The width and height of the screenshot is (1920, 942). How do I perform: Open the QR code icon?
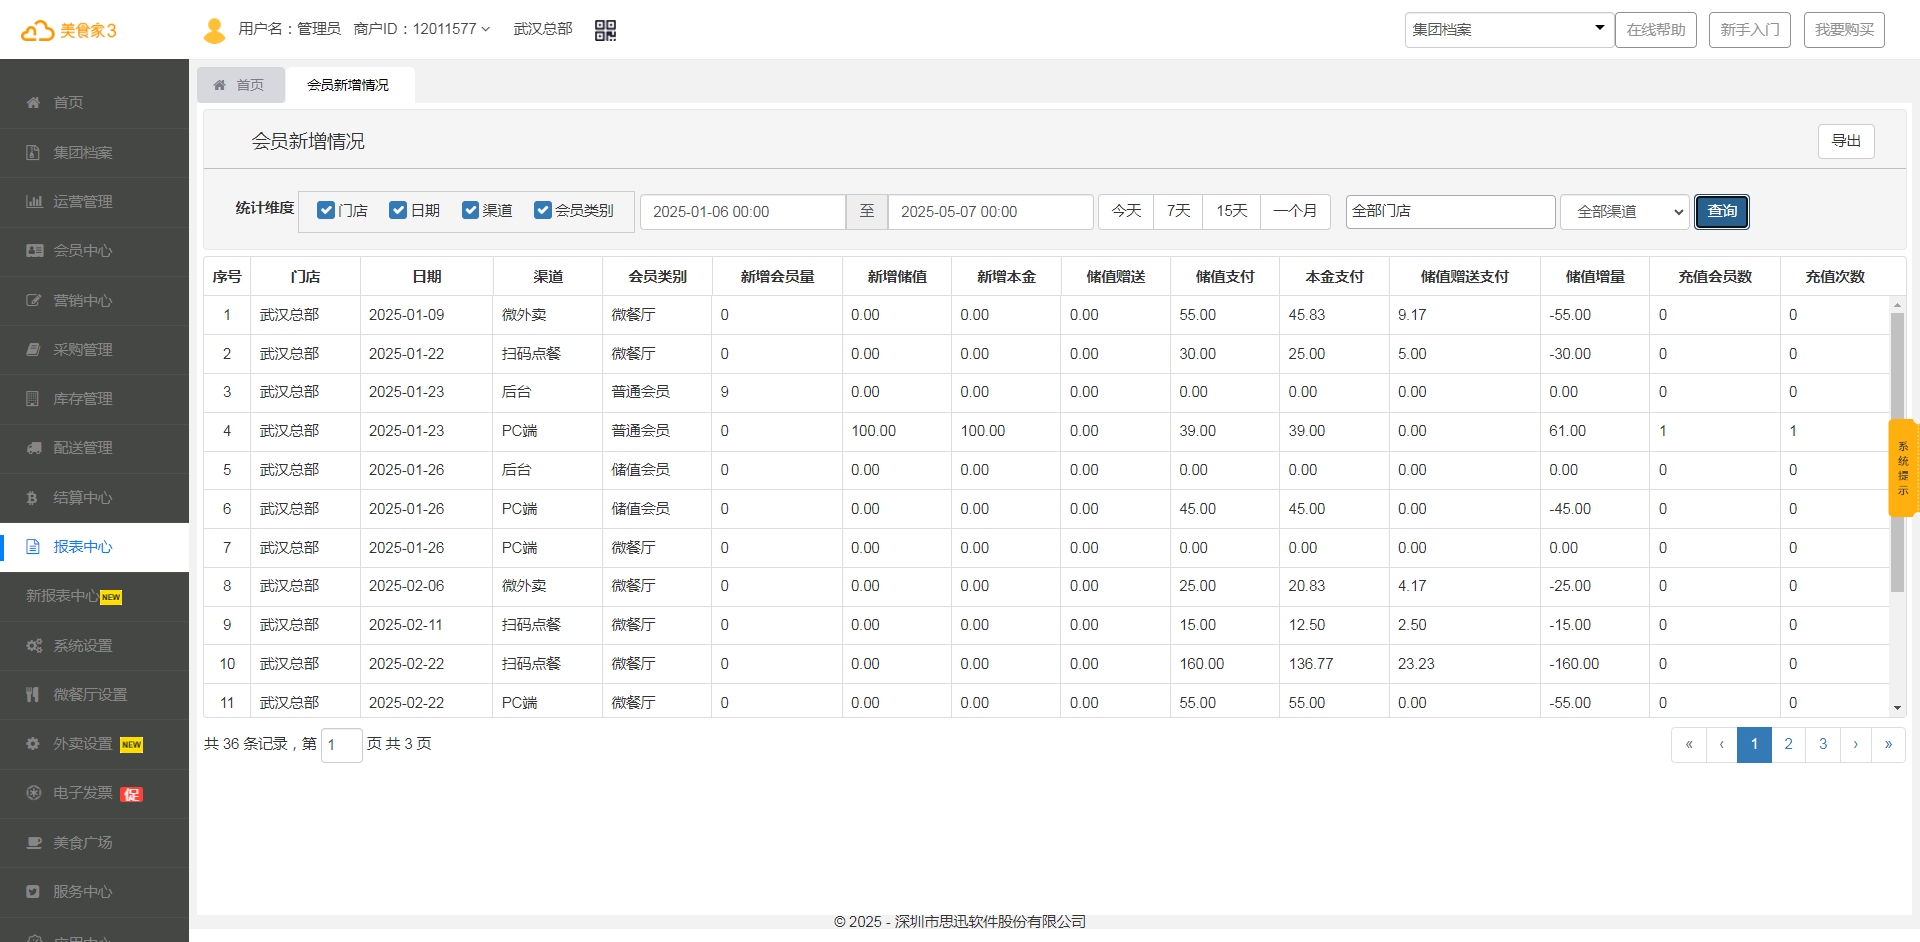pyautogui.click(x=605, y=30)
